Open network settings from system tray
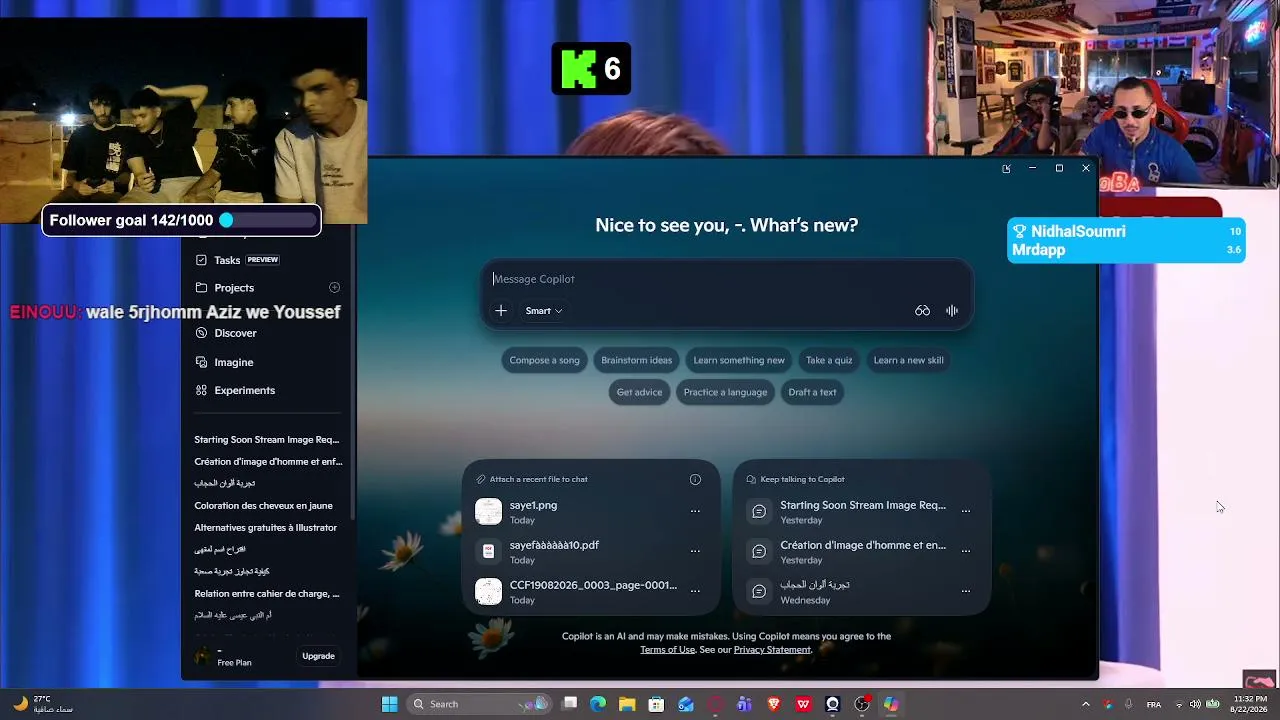Viewport: 1280px width, 720px height. [x=1179, y=704]
